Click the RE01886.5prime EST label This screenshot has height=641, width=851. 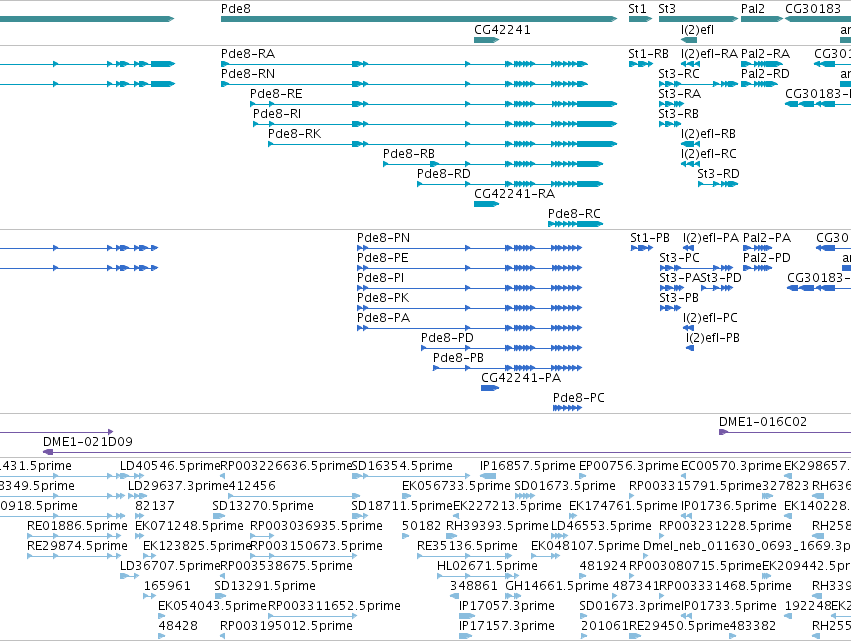click(x=77, y=526)
